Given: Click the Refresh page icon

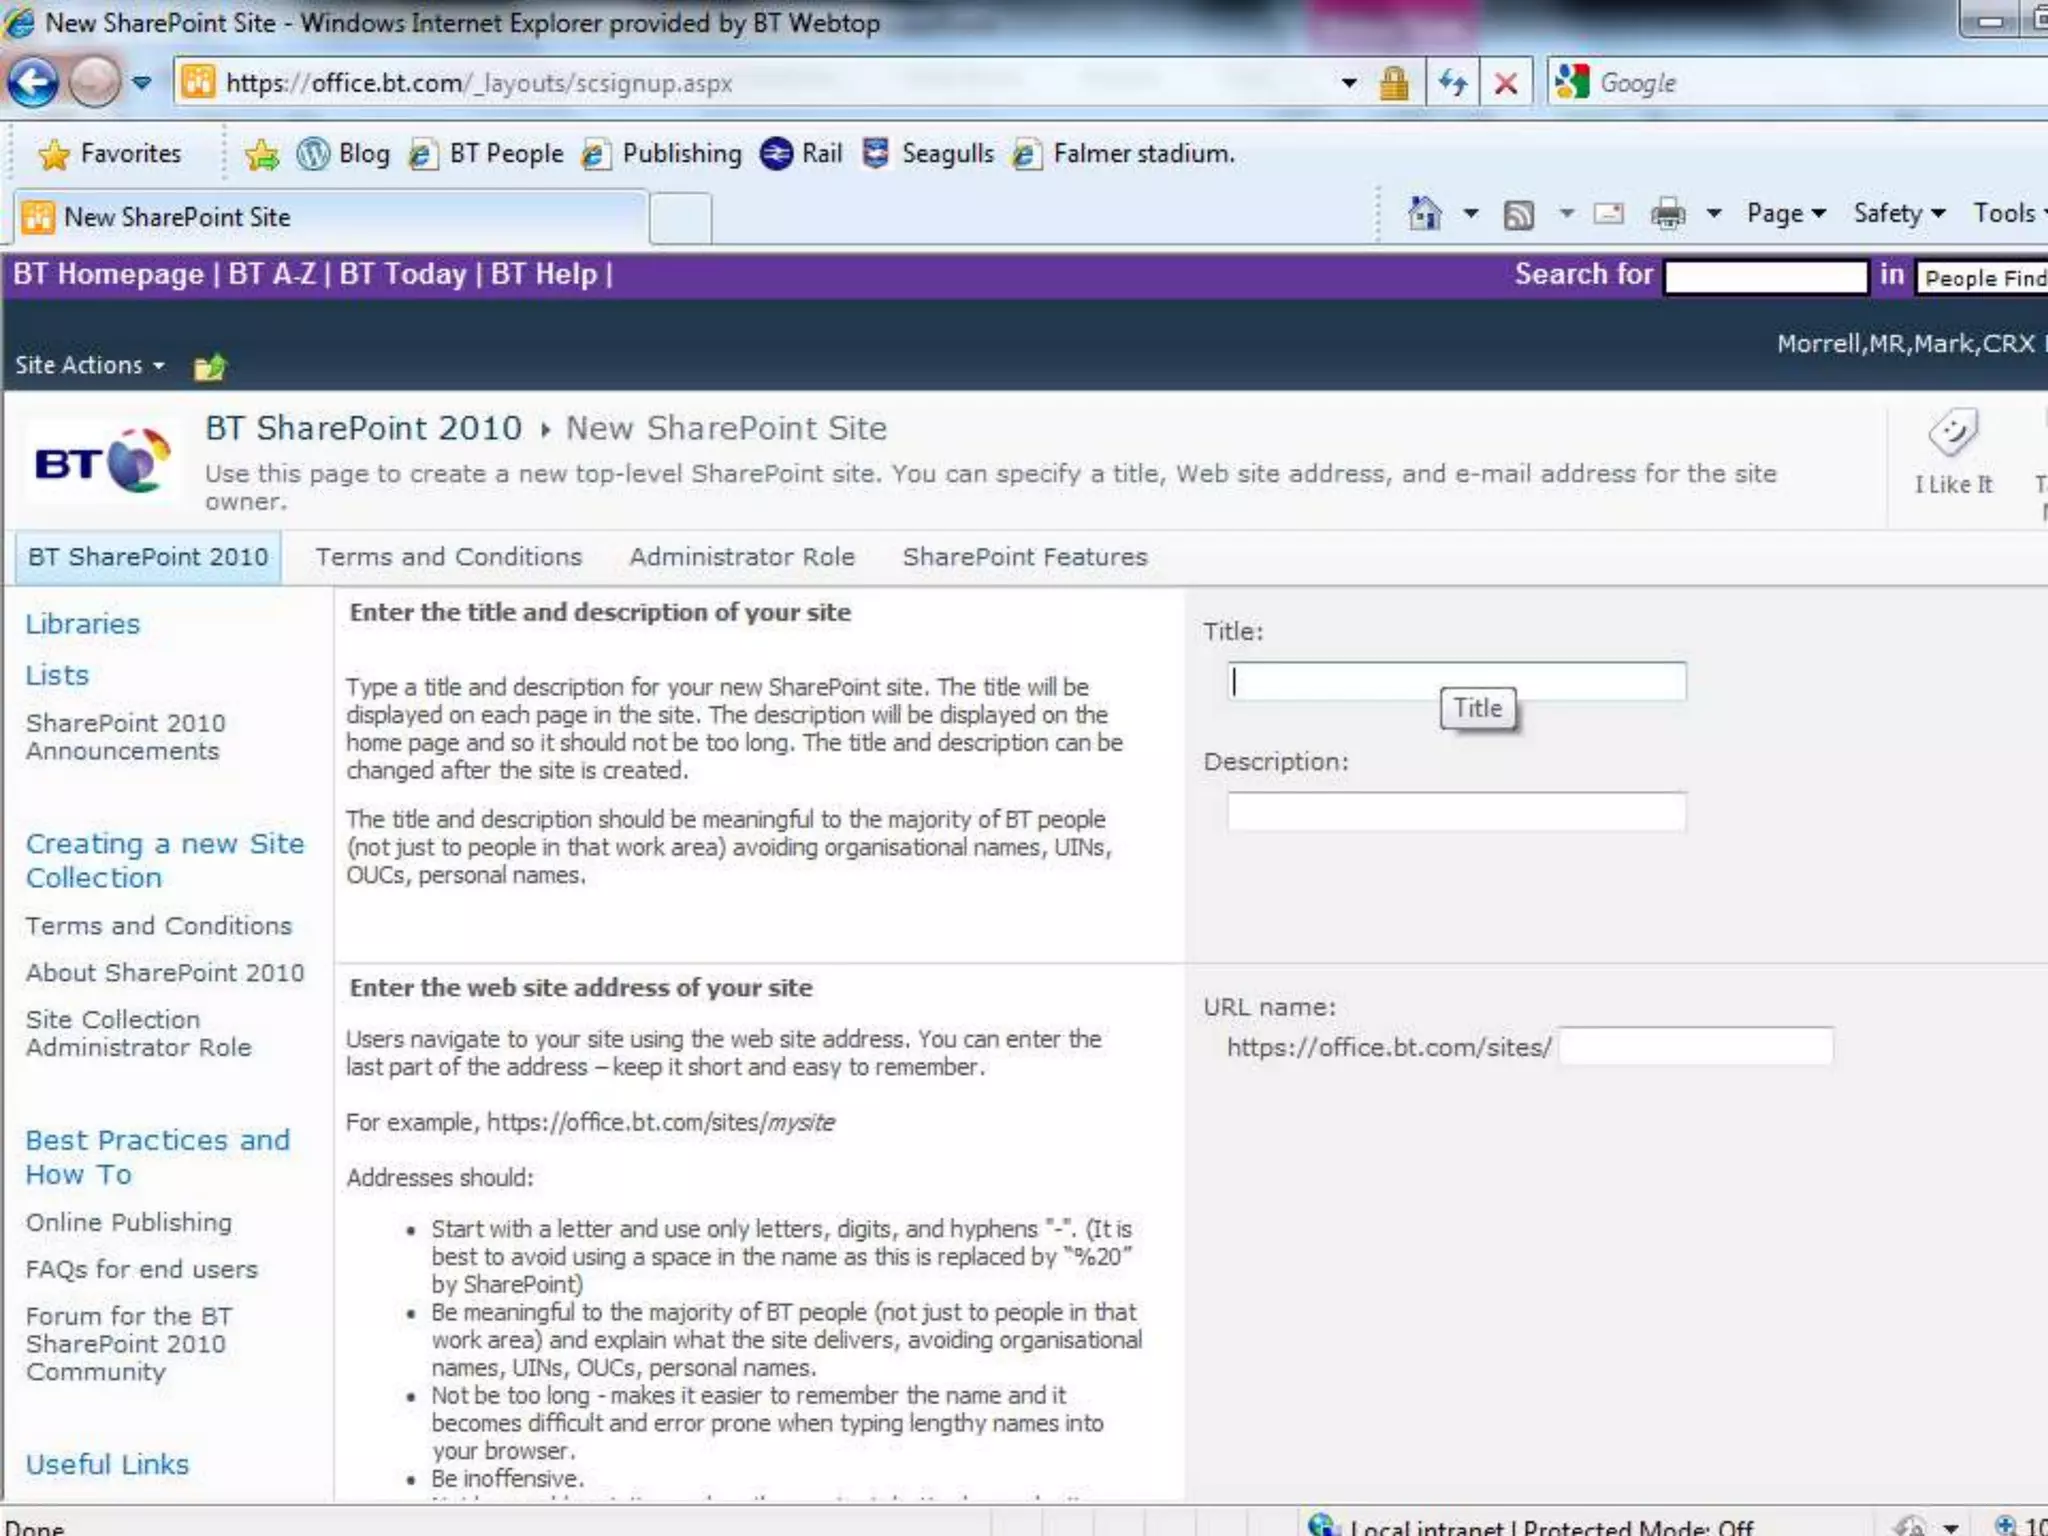Looking at the screenshot, I should click(x=1453, y=83).
